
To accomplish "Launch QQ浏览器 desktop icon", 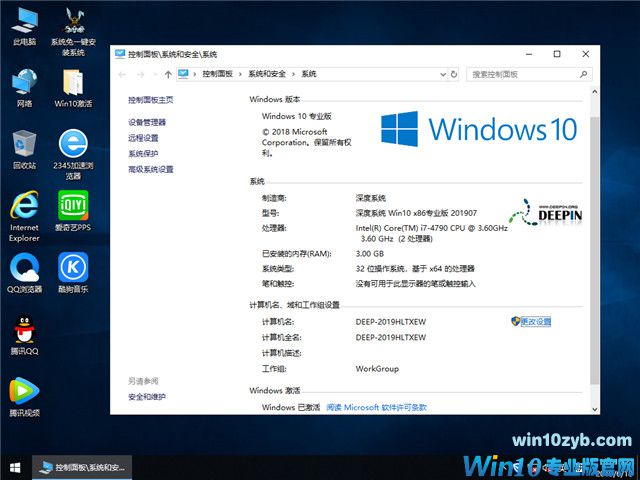I will coord(24,273).
